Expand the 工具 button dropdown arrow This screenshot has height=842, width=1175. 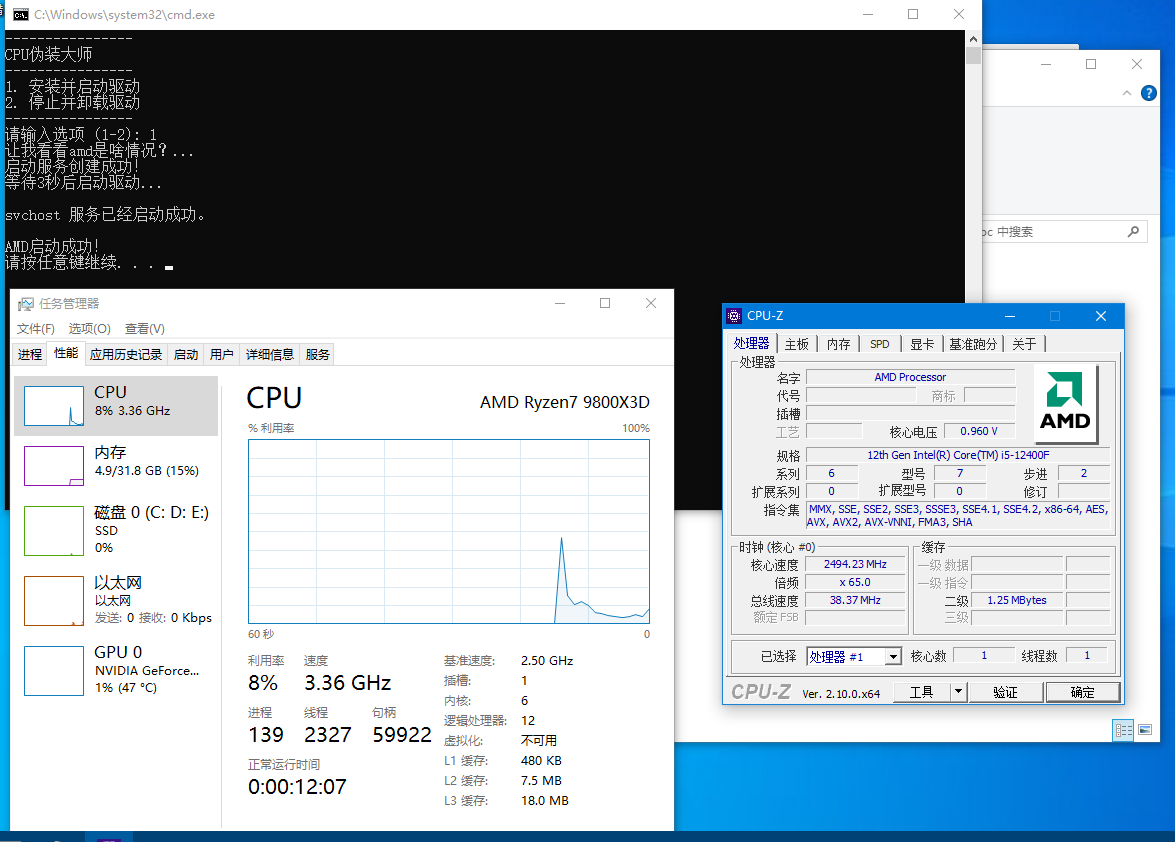[958, 691]
